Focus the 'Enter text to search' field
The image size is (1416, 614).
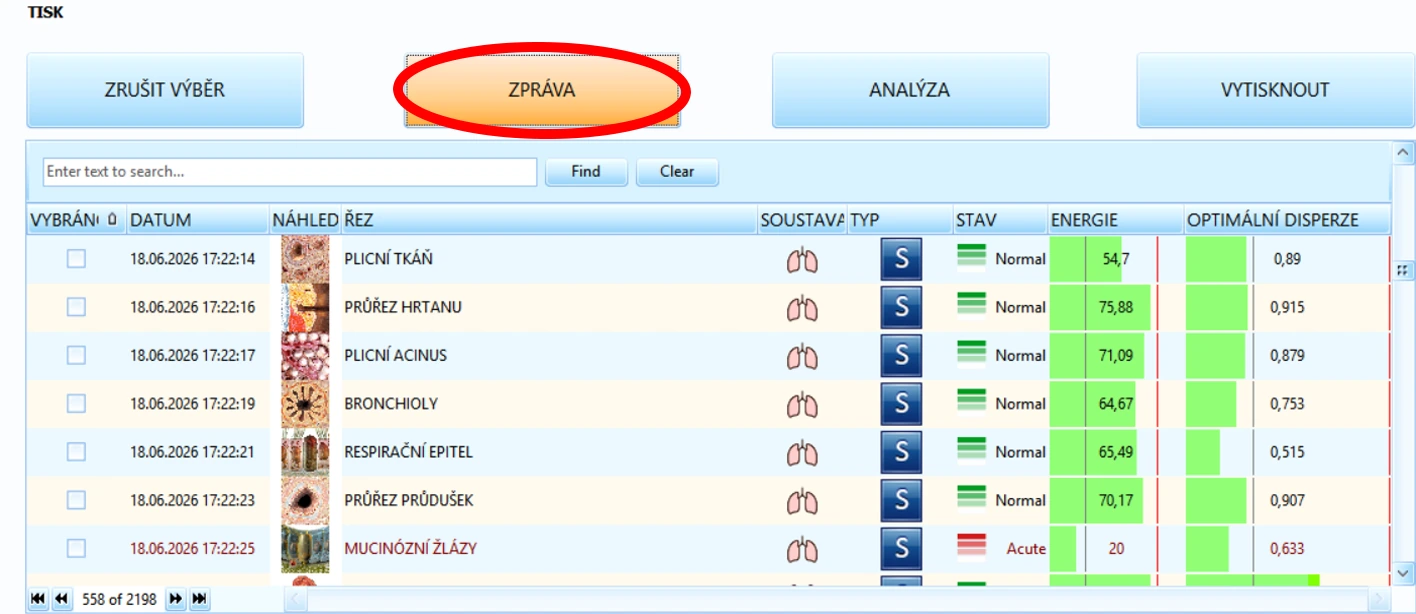tap(290, 172)
